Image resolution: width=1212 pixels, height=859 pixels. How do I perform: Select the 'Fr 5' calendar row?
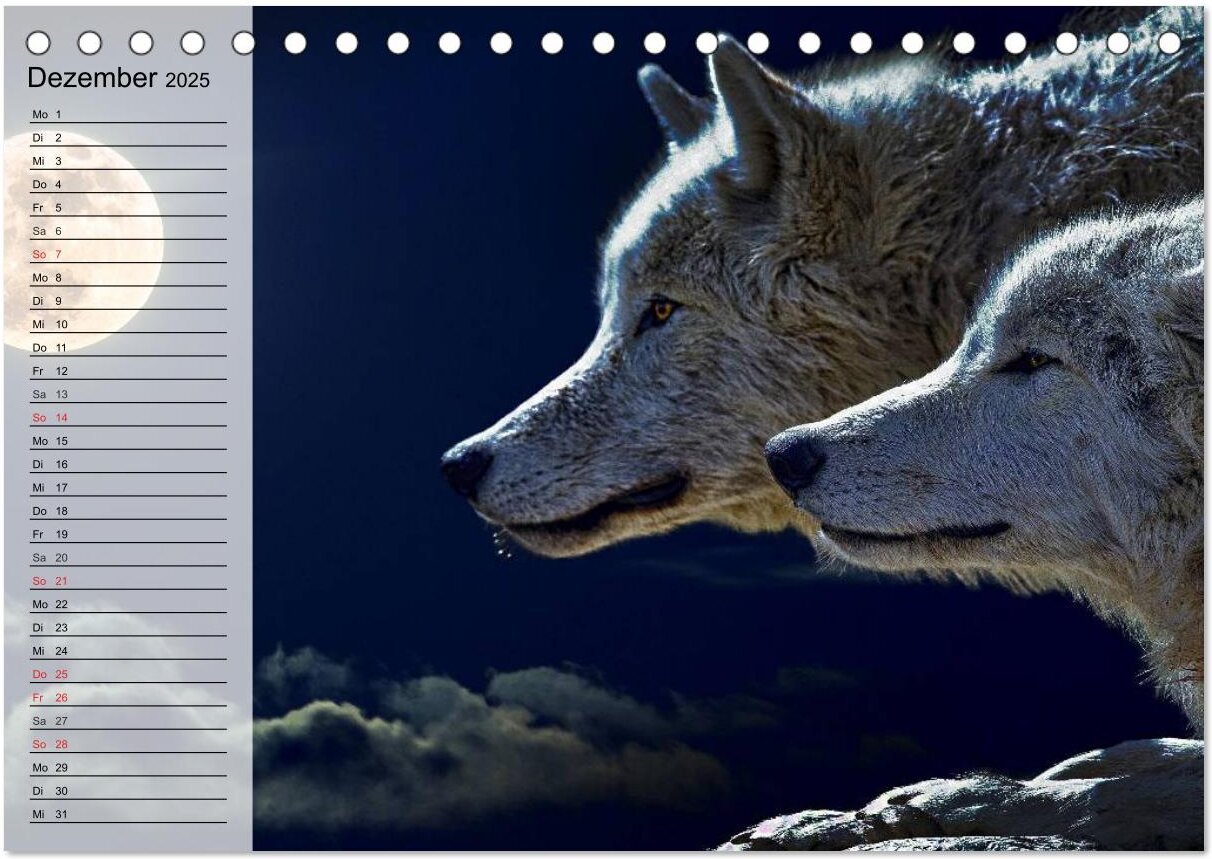(x=128, y=207)
